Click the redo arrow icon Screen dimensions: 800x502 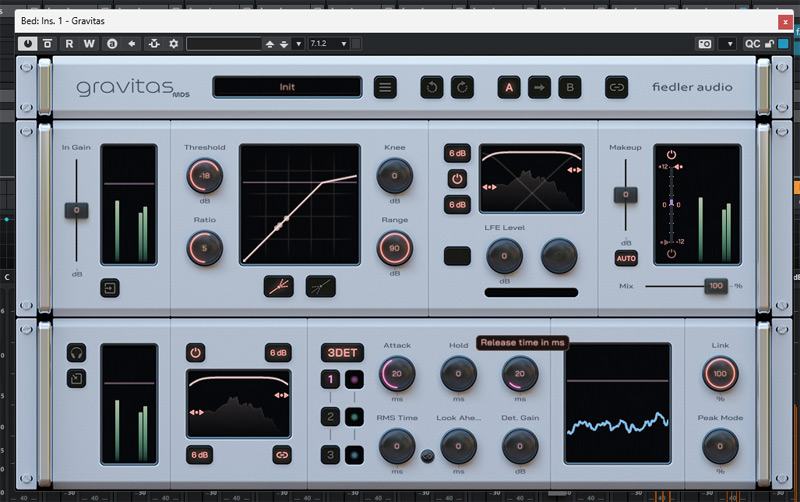click(x=462, y=88)
